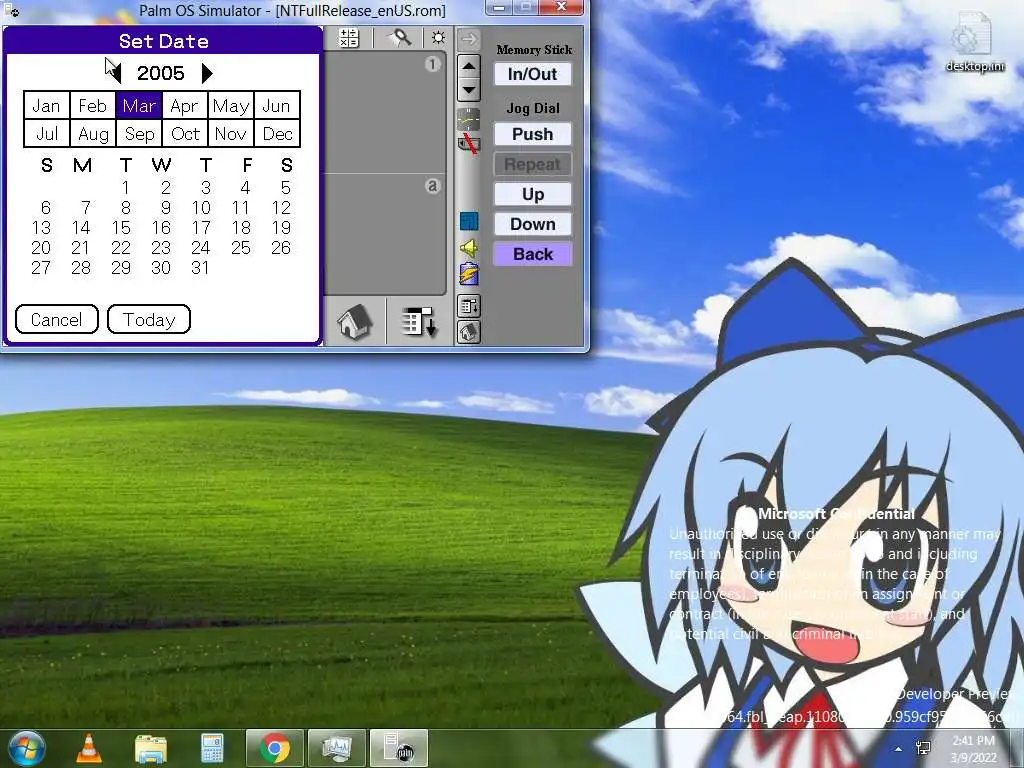The width and height of the screenshot is (1024, 768).
Task: Click the scroll-down hardware button
Action: tap(468, 89)
